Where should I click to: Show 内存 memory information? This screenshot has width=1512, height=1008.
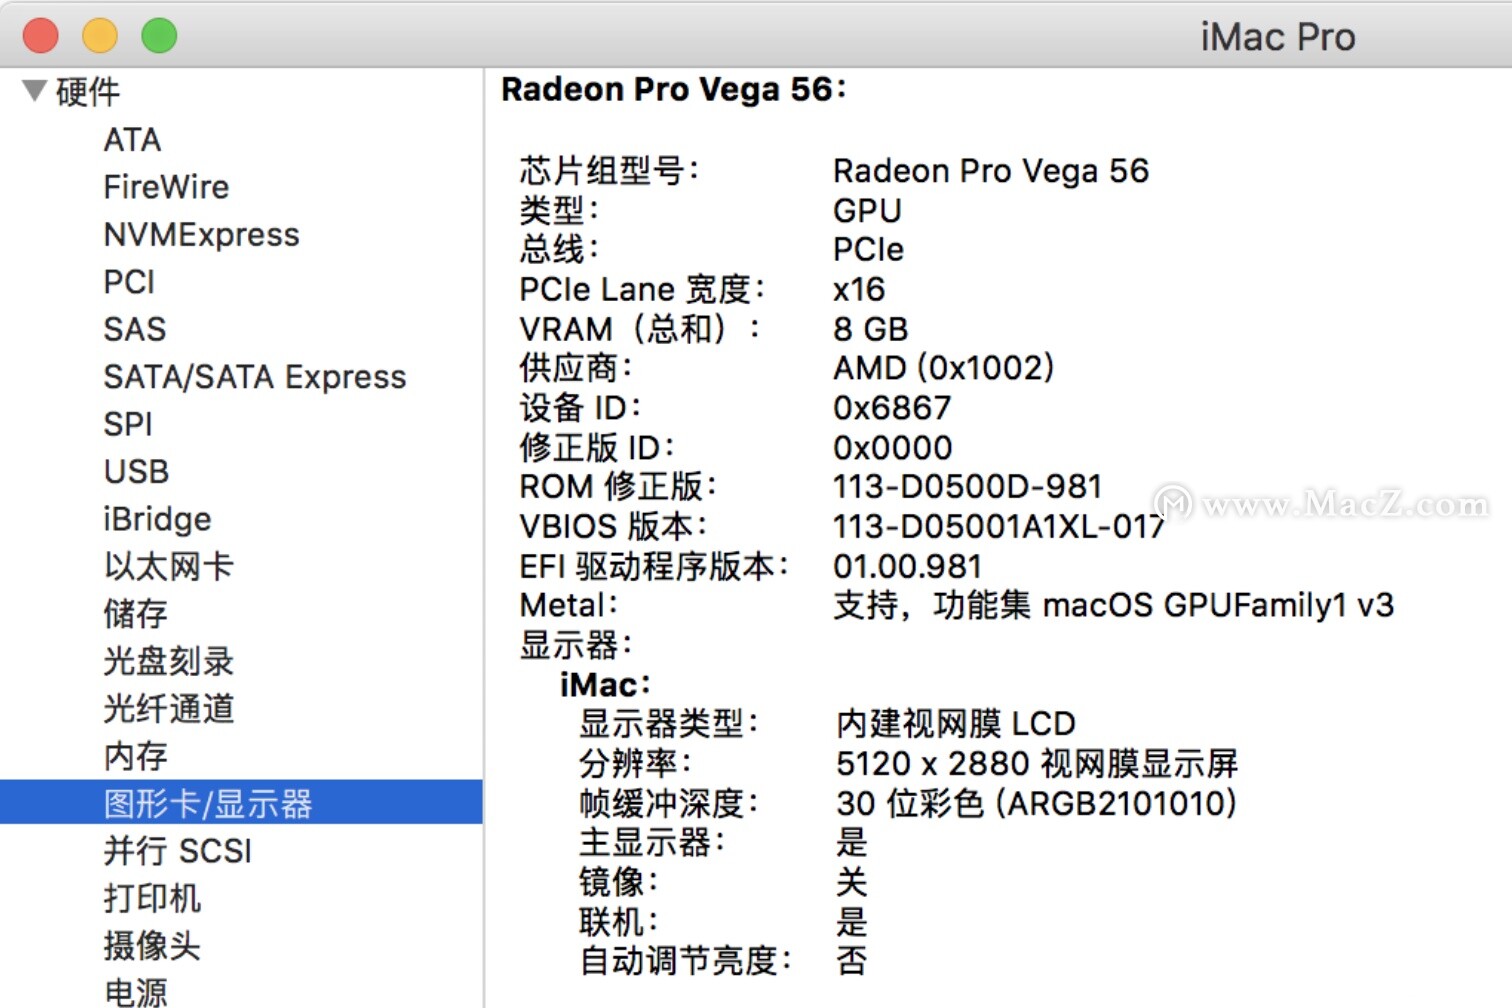pyautogui.click(x=136, y=756)
